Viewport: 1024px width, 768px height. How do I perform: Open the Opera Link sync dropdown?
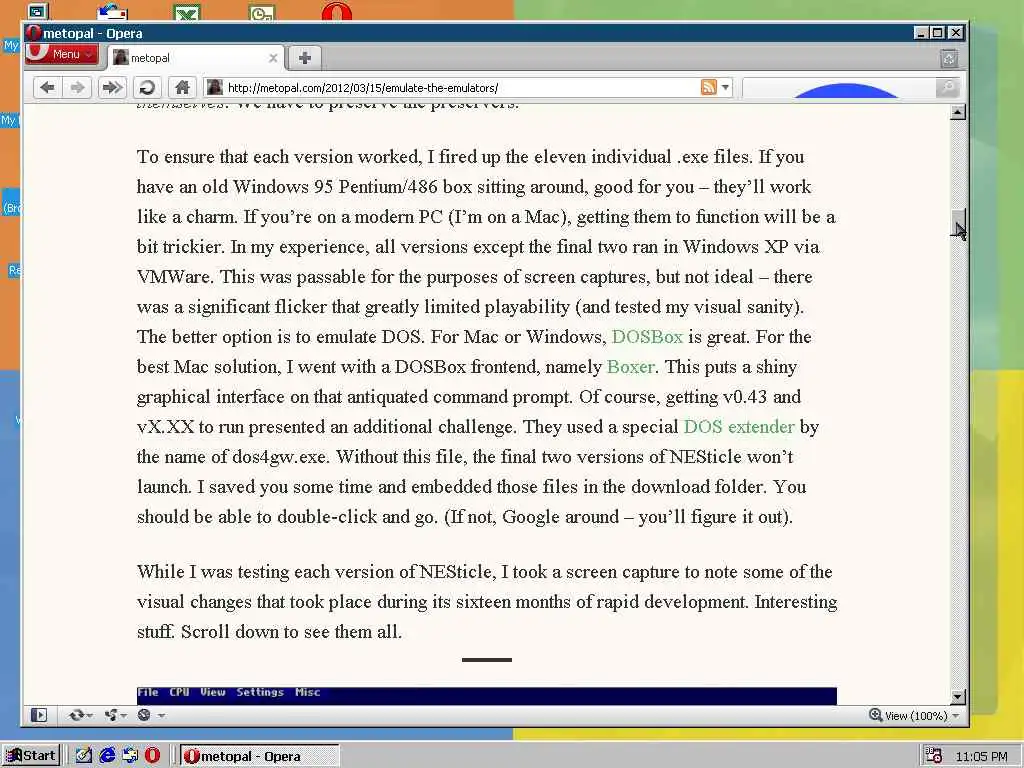(80, 715)
